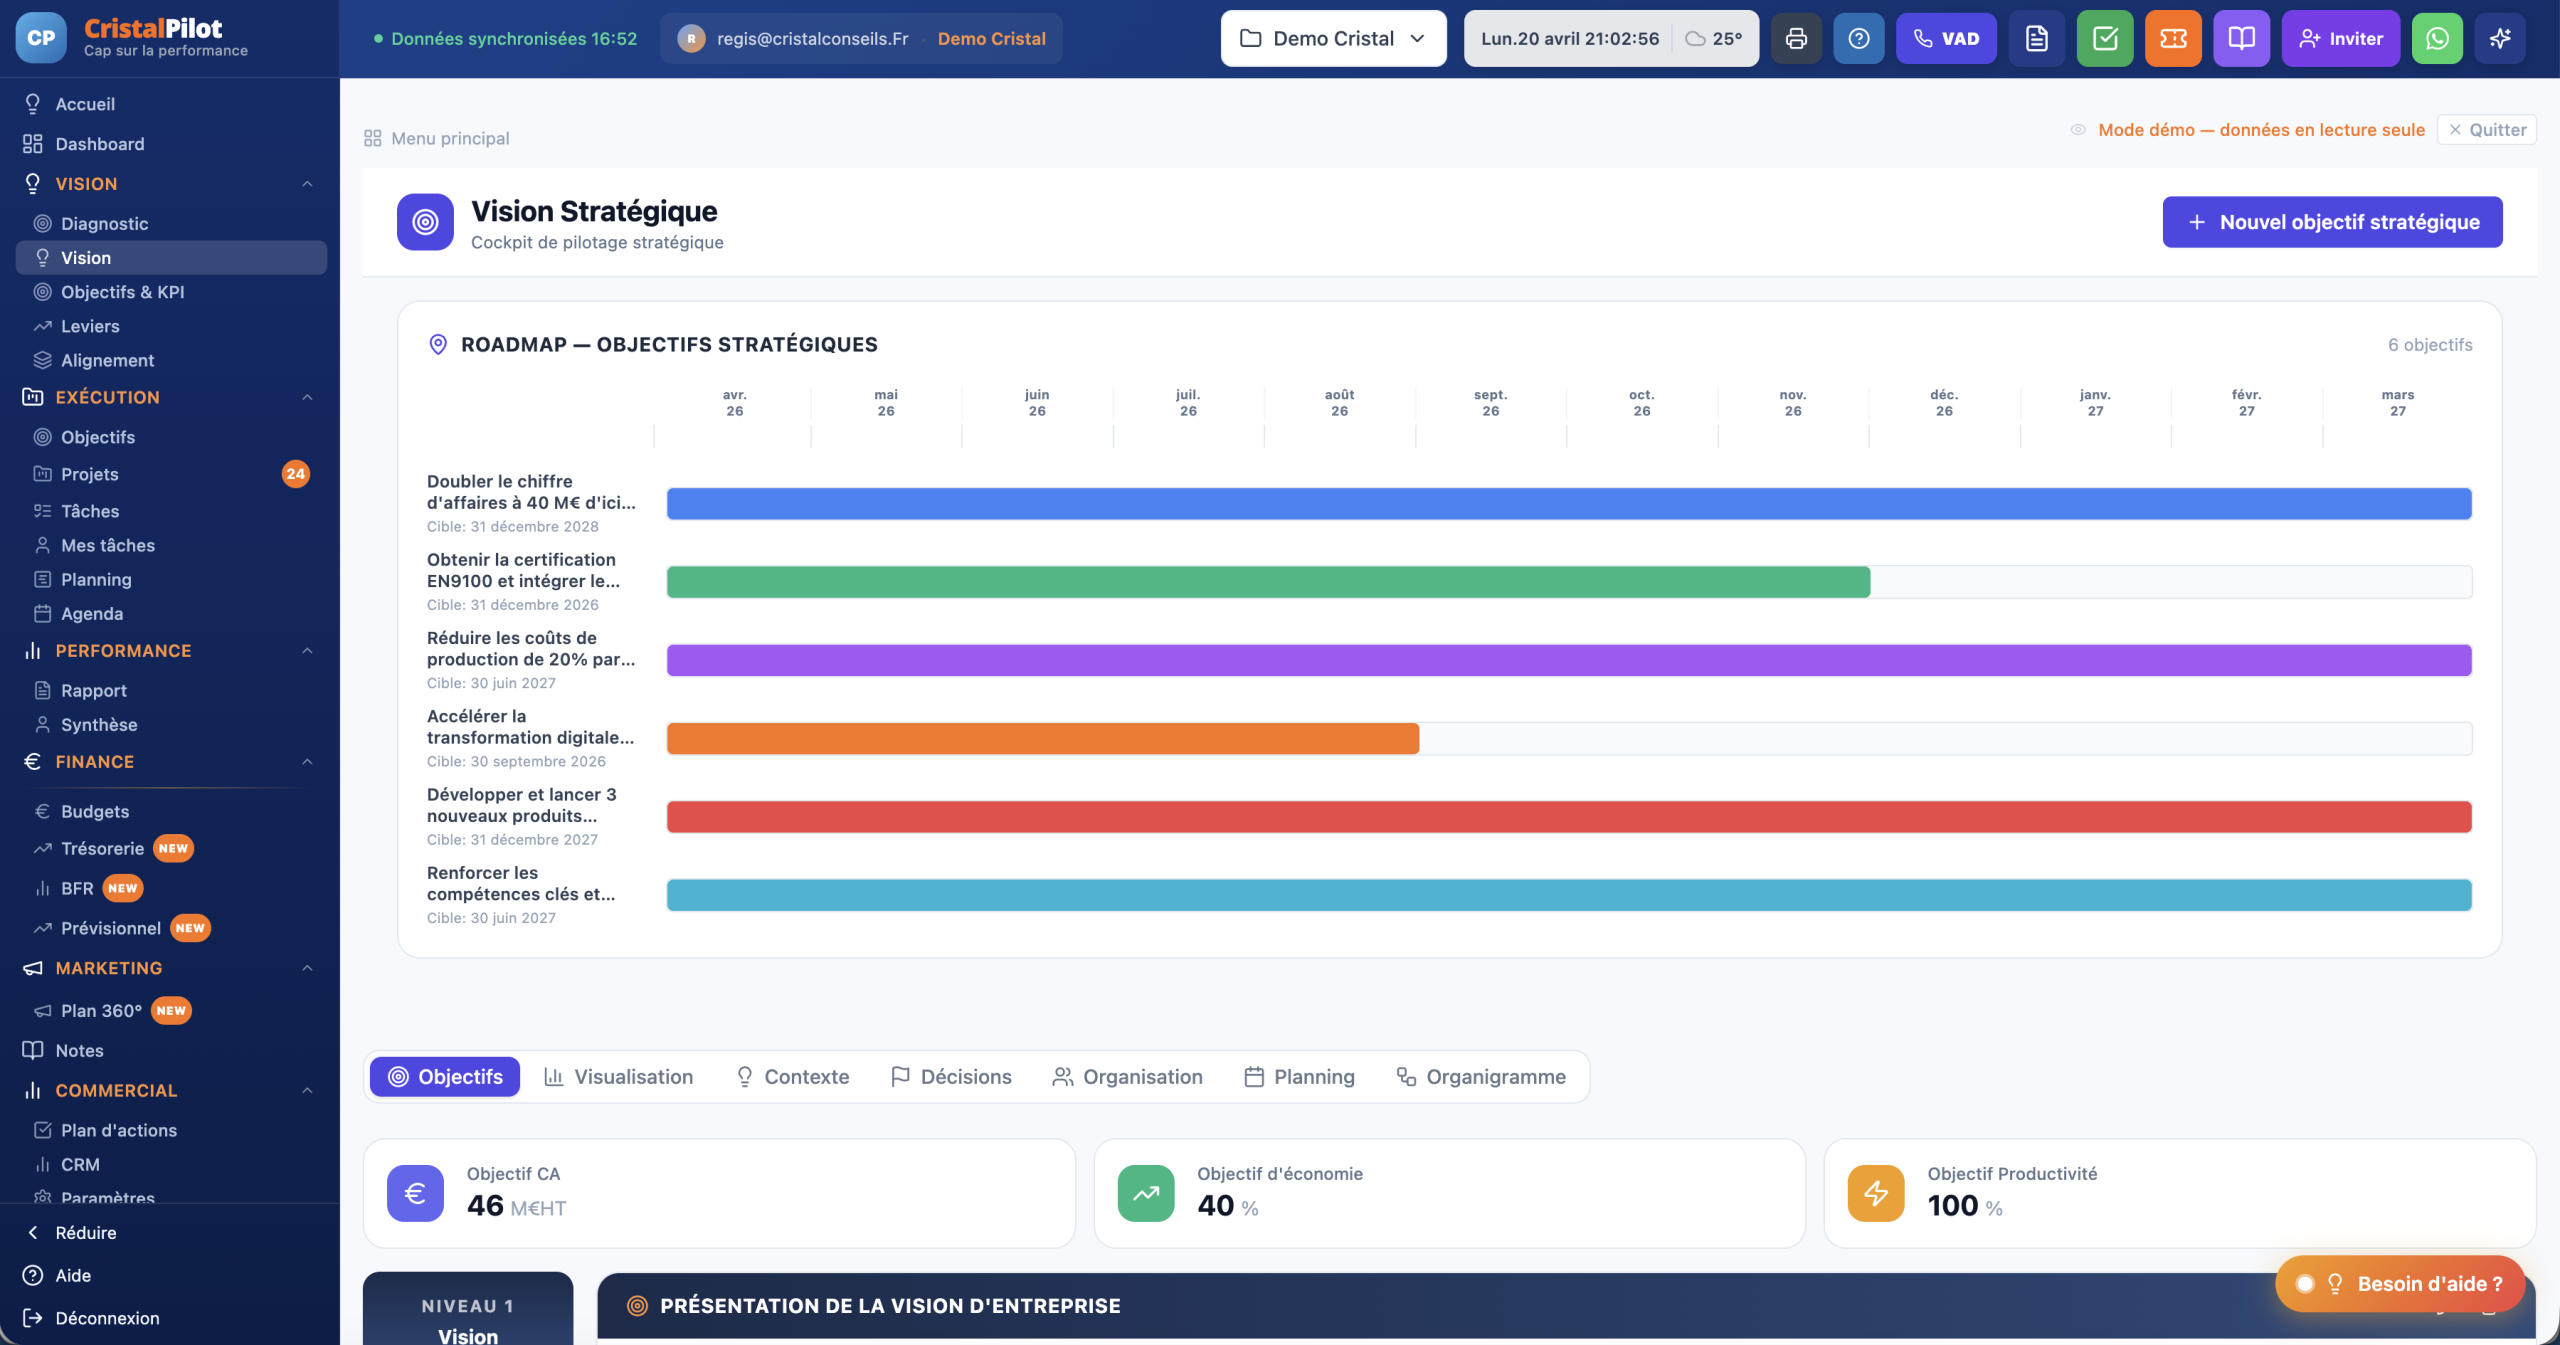Switch to the Organigramme tab

1481,1077
